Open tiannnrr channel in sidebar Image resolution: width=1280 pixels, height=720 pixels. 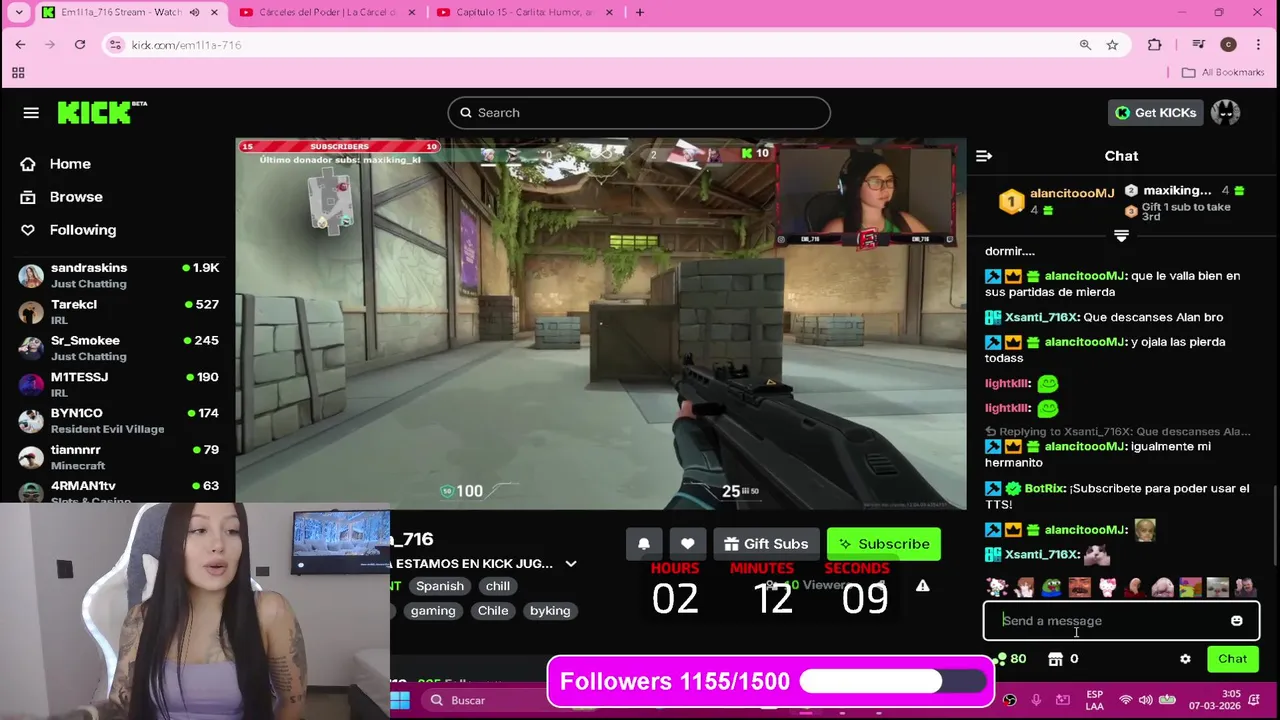(120, 457)
